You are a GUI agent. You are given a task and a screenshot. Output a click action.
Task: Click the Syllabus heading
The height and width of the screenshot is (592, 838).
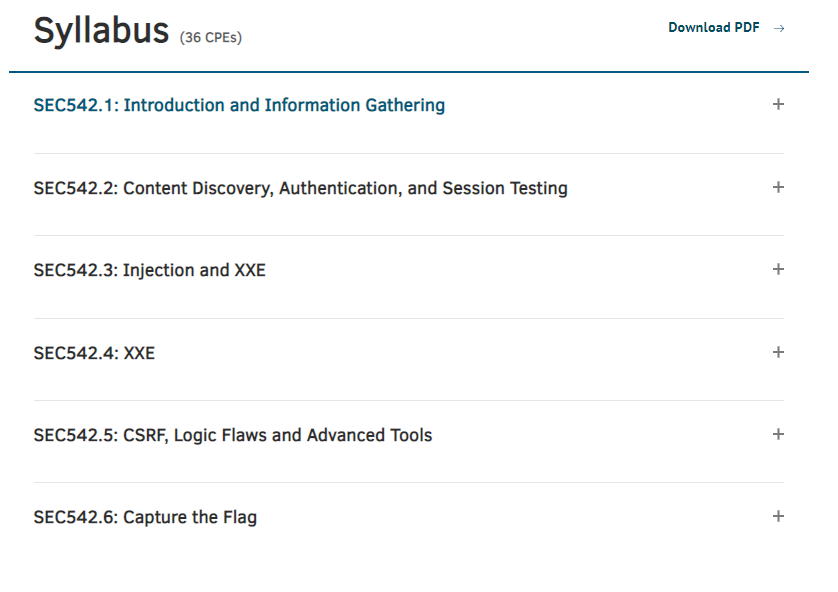[x=101, y=31]
